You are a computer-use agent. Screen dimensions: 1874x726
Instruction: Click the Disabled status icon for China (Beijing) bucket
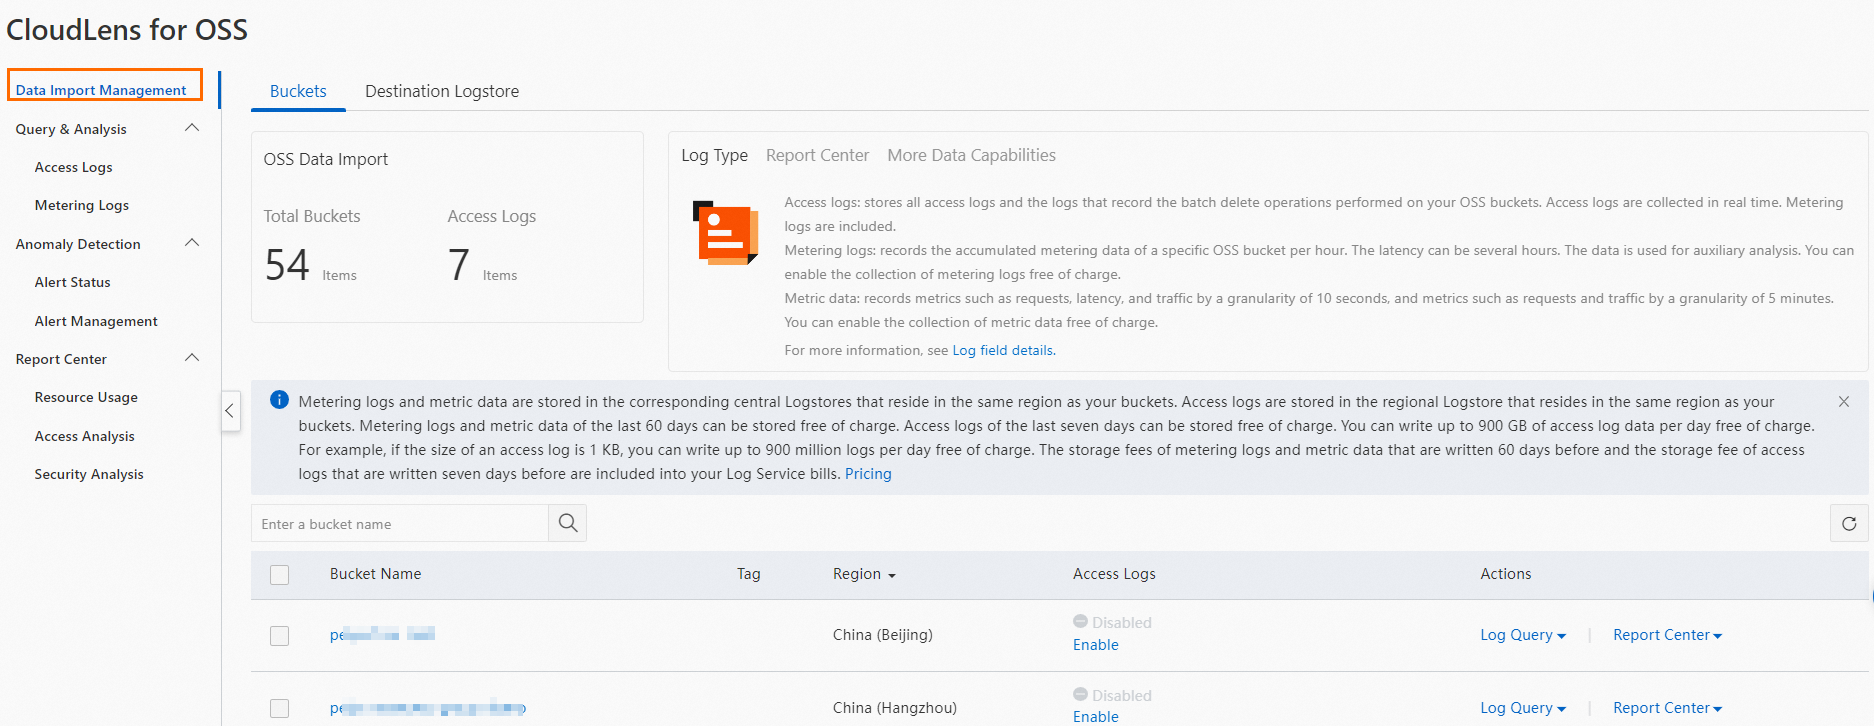click(x=1080, y=621)
